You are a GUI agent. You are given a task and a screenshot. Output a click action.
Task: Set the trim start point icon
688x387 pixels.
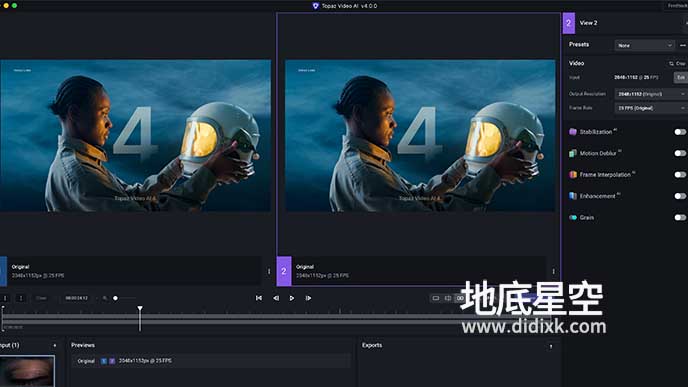tap(5, 298)
